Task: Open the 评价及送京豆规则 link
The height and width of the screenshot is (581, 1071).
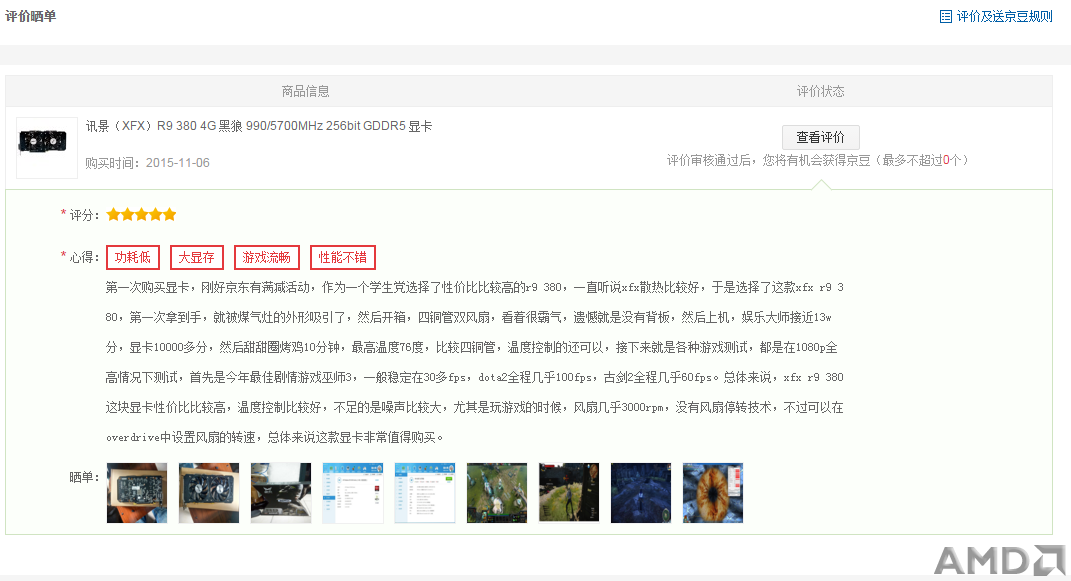Action: 1004,16
